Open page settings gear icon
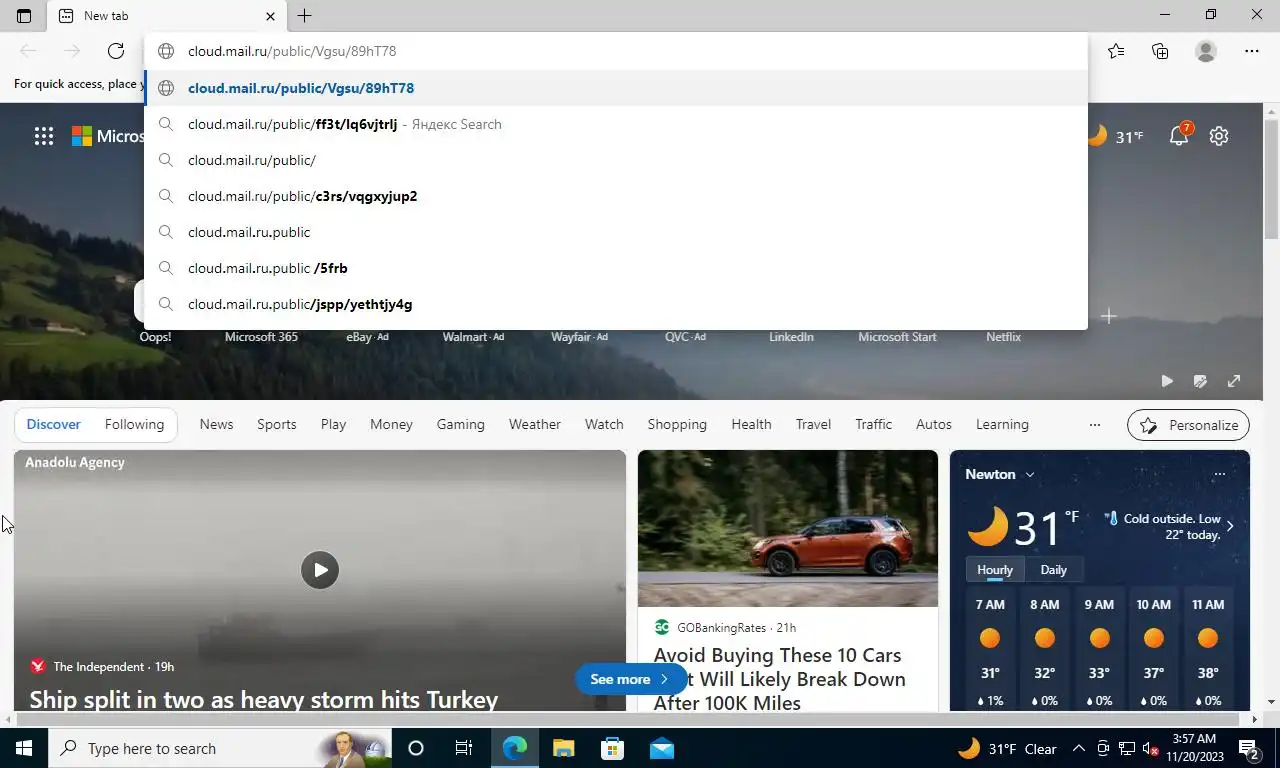Image resolution: width=1280 pixels, height=768 pixels. pos(1218,136)
